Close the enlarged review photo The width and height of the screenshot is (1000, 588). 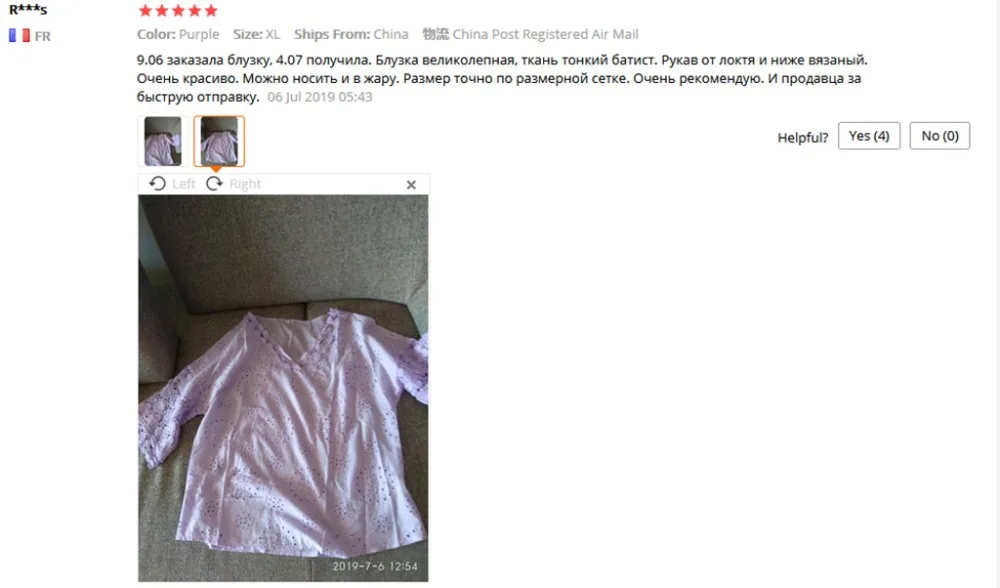[x=411, y=185]
